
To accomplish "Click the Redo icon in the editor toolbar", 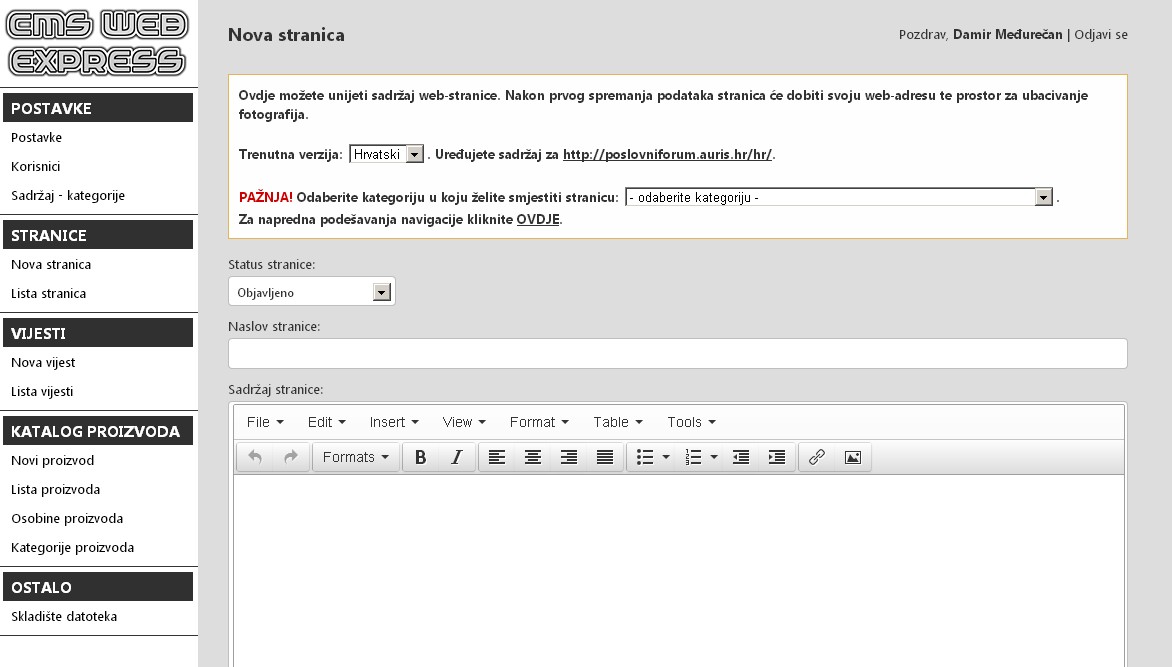I will 289,457.
